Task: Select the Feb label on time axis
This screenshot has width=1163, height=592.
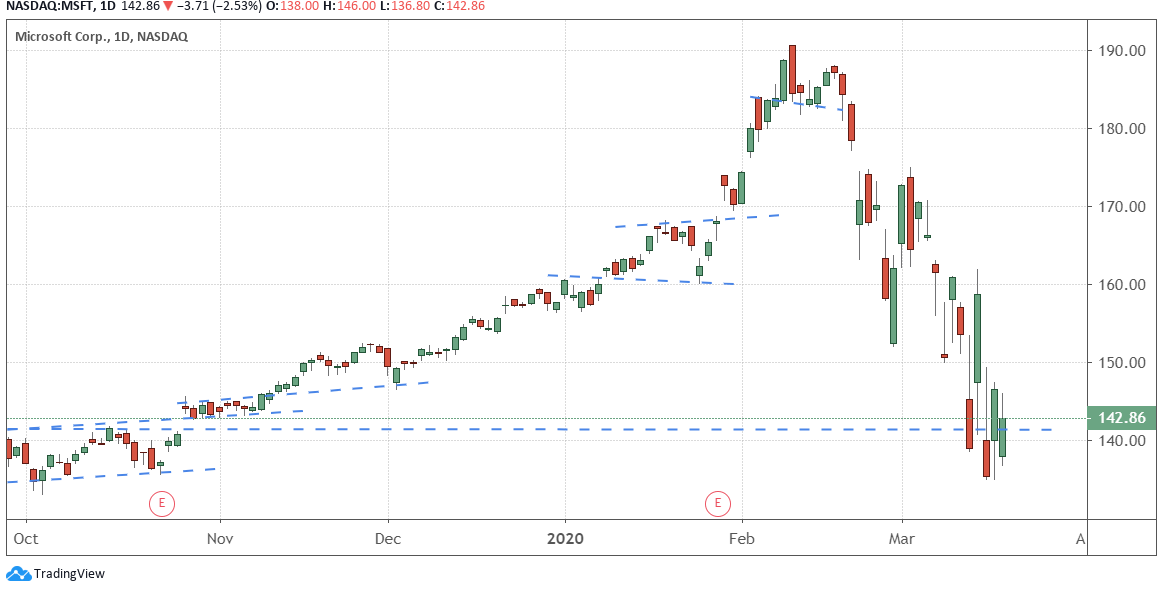Action: coord(743,539)
